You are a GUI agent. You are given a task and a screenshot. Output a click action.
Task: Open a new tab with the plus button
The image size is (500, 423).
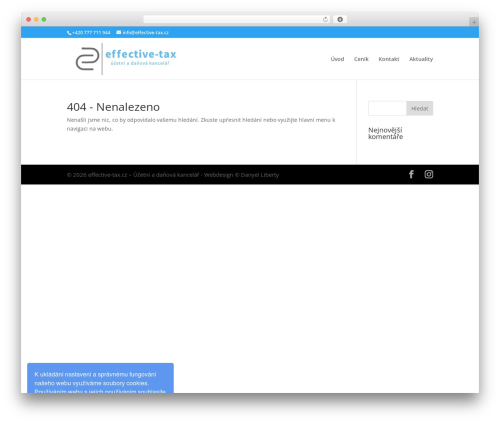474,22
